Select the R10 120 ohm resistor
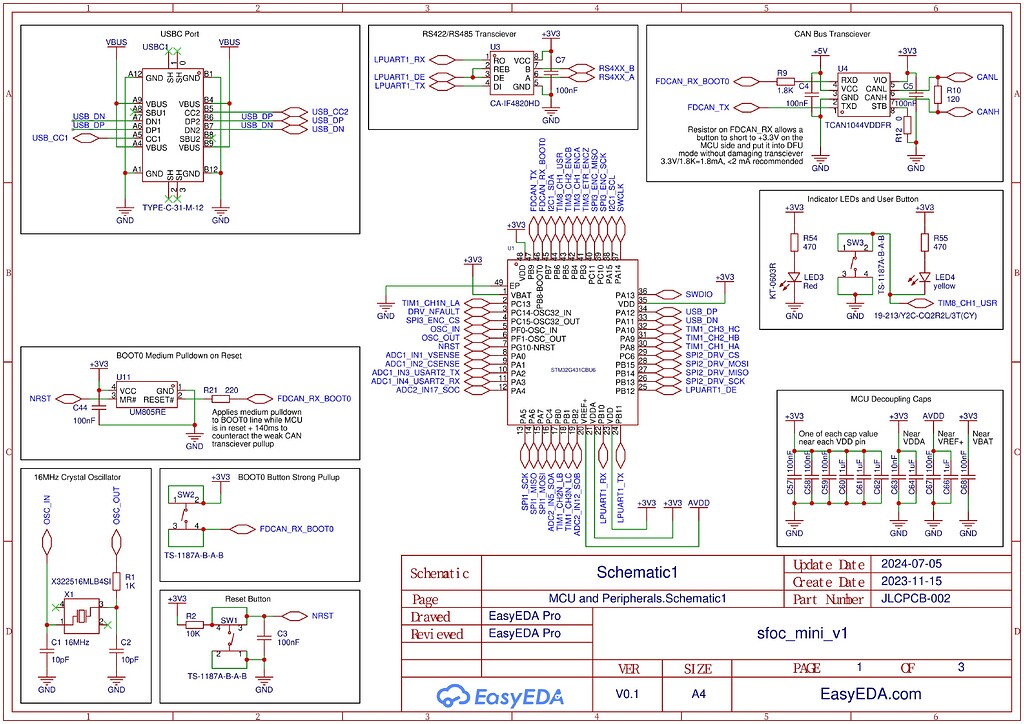The image size is (1024, 724). click(x=939, y=94)
